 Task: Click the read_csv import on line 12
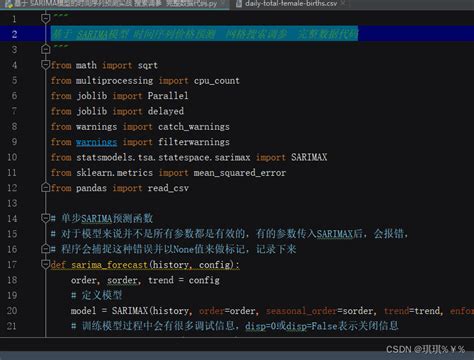click(168, 188)
